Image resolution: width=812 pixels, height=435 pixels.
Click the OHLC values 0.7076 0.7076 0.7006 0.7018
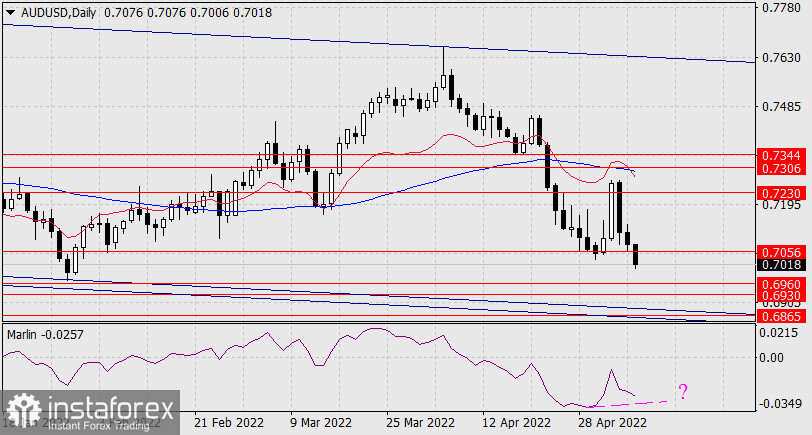(x=188, y=12)
